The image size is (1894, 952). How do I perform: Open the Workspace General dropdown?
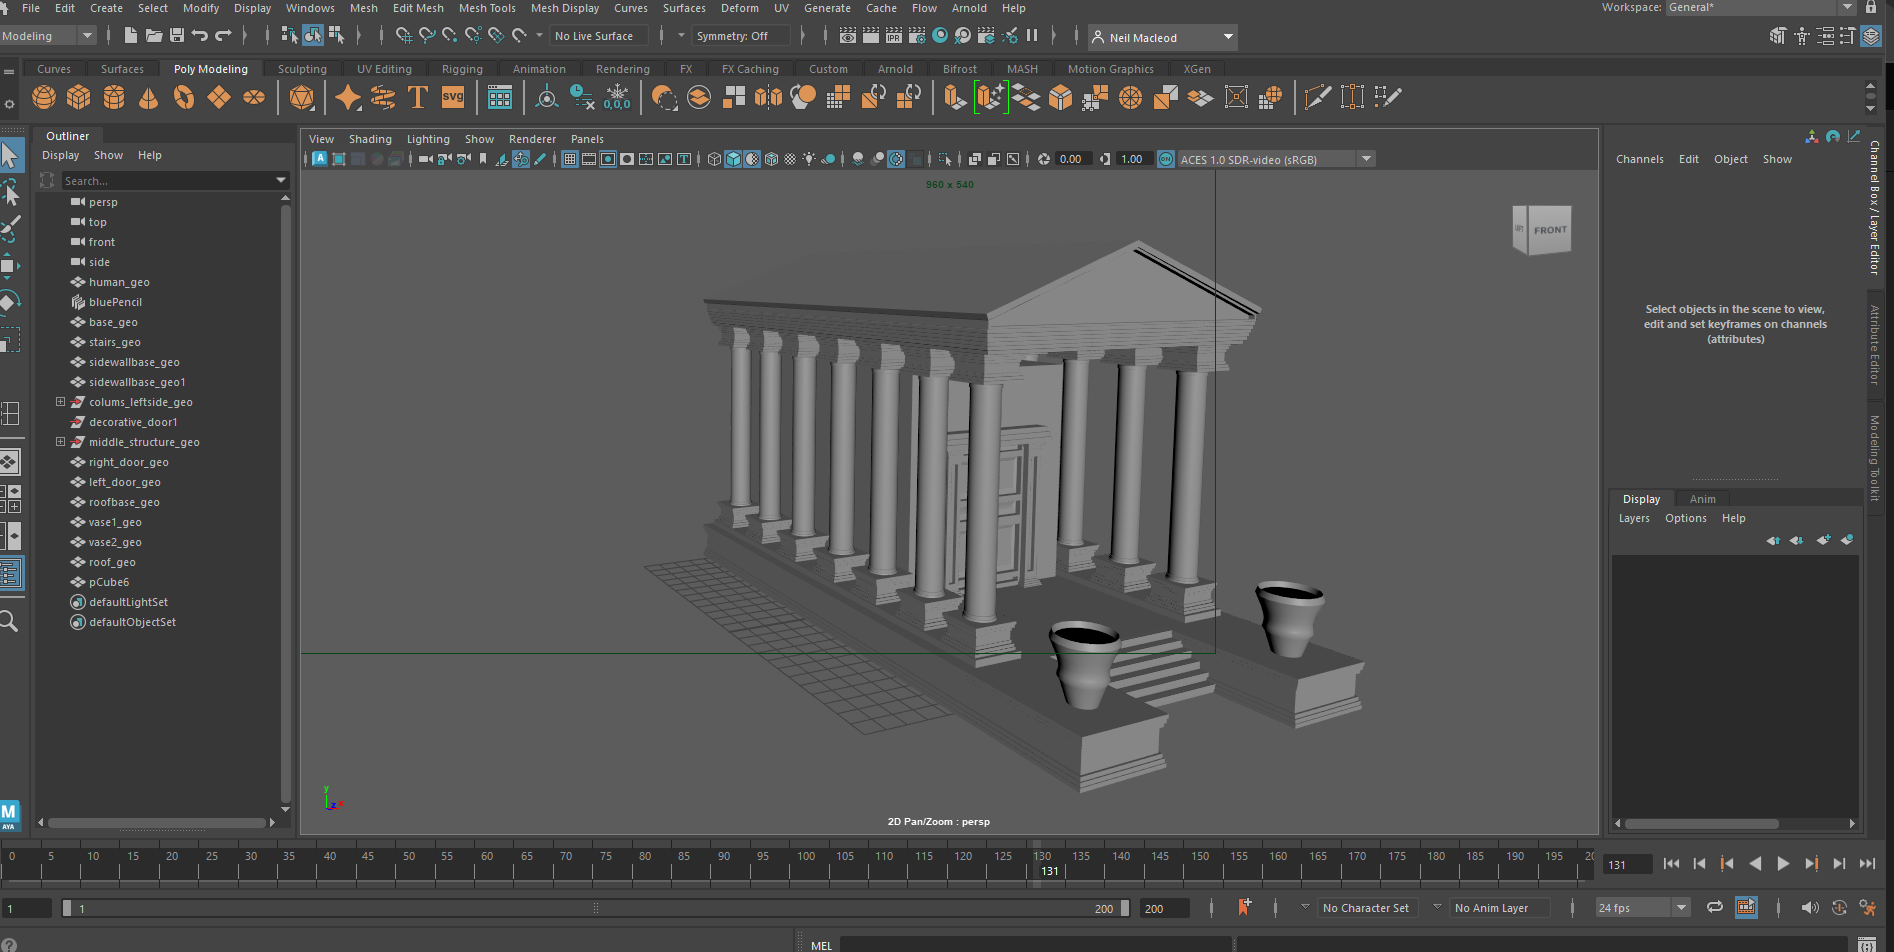click(x=1761, y=7)
